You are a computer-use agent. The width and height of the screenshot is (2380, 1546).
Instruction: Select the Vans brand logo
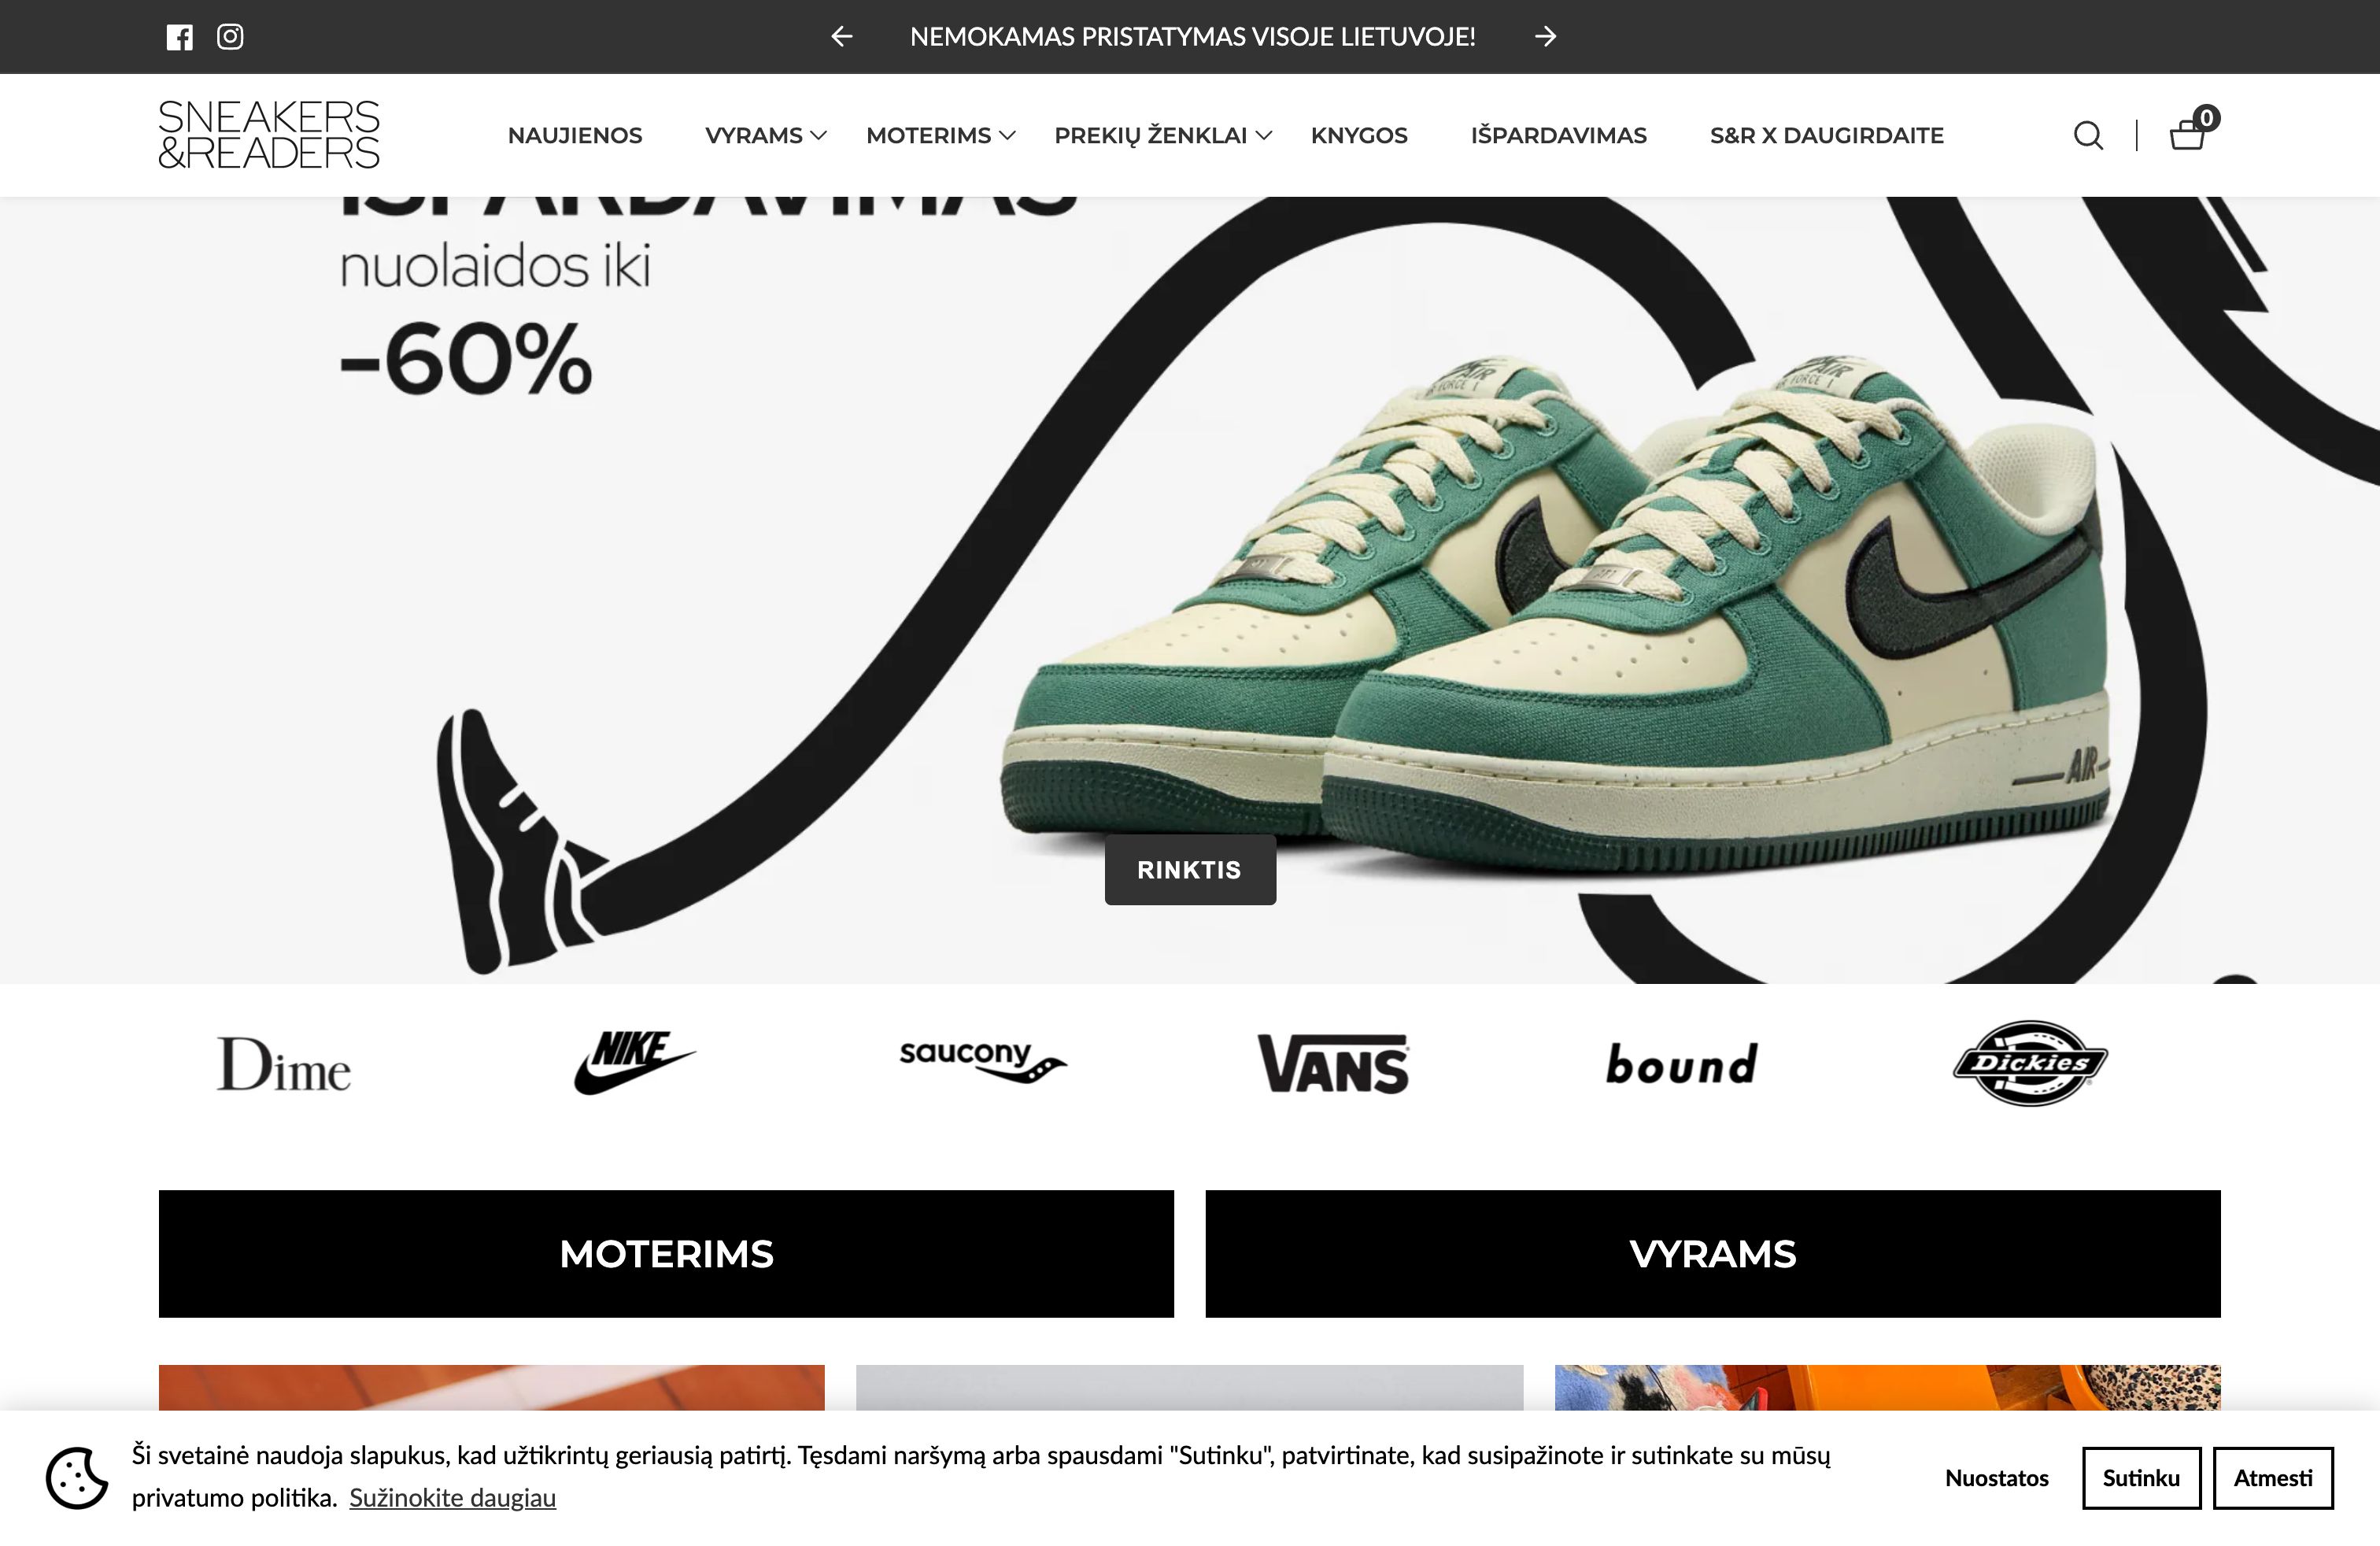point(1333,1064)
